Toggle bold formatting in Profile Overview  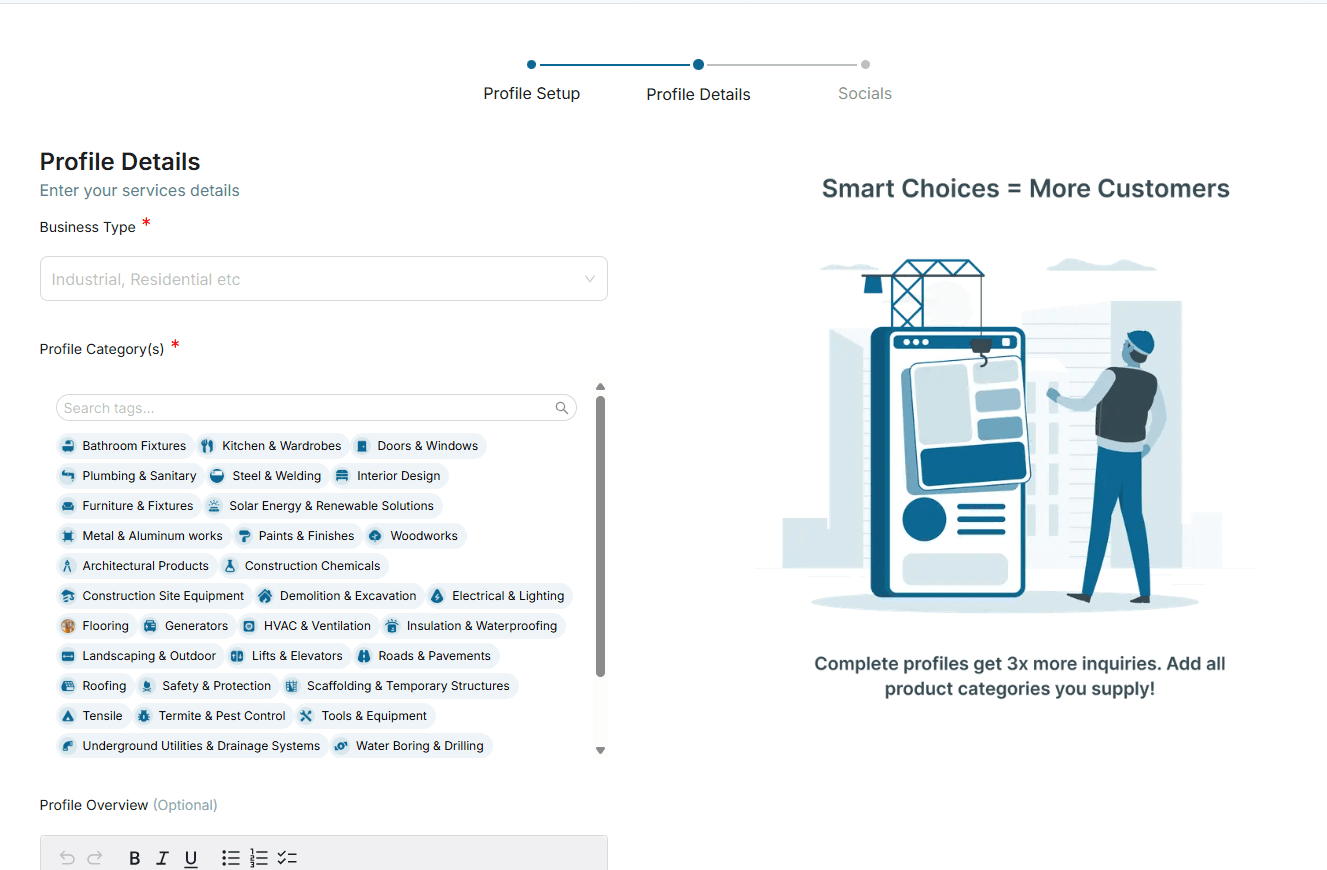point(135,858)
